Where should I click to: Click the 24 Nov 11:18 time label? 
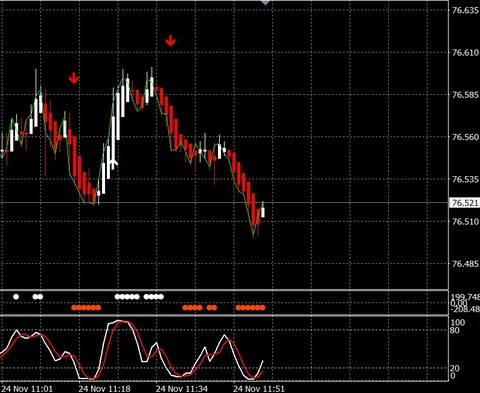click(104, 389)
